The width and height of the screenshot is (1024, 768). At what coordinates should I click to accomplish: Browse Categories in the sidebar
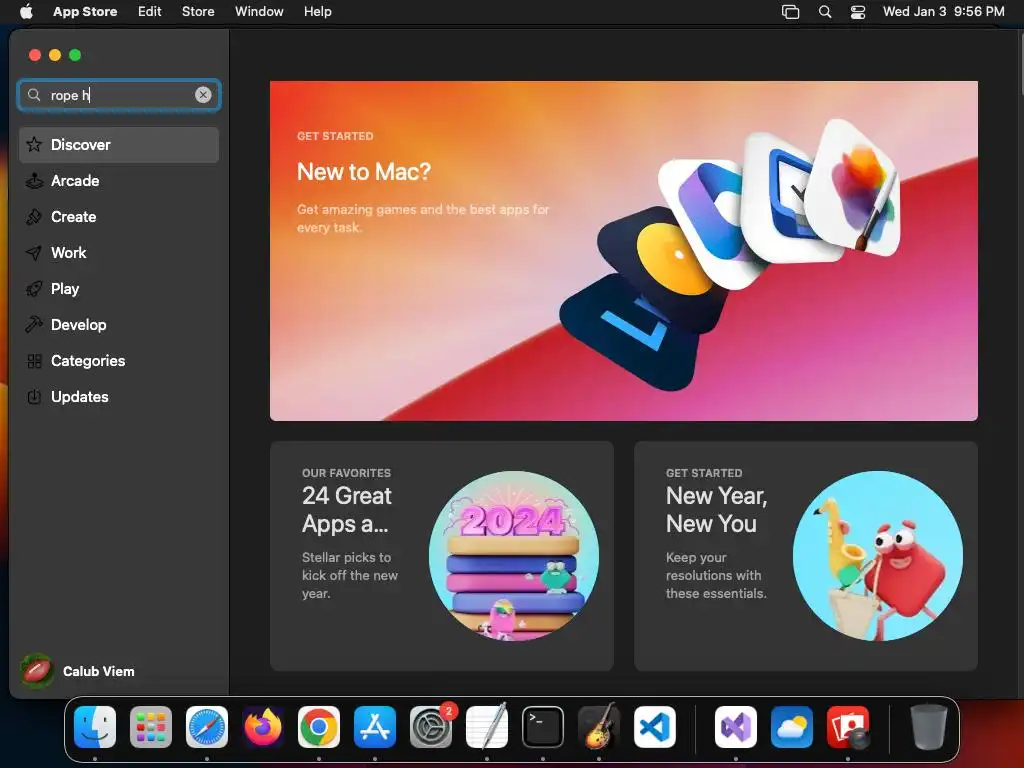pyautogui.click(x=119, y=360)
